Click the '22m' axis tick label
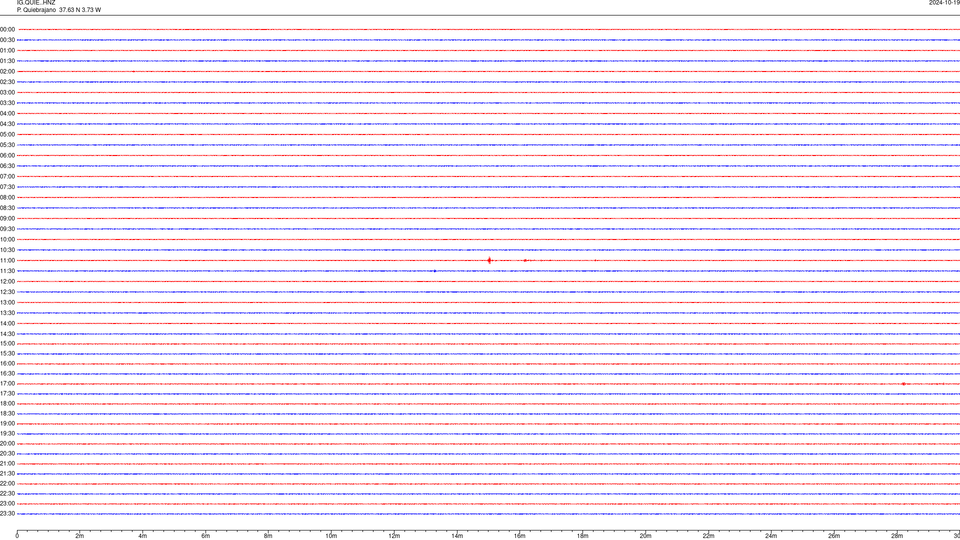 click(x=708, y=536)
